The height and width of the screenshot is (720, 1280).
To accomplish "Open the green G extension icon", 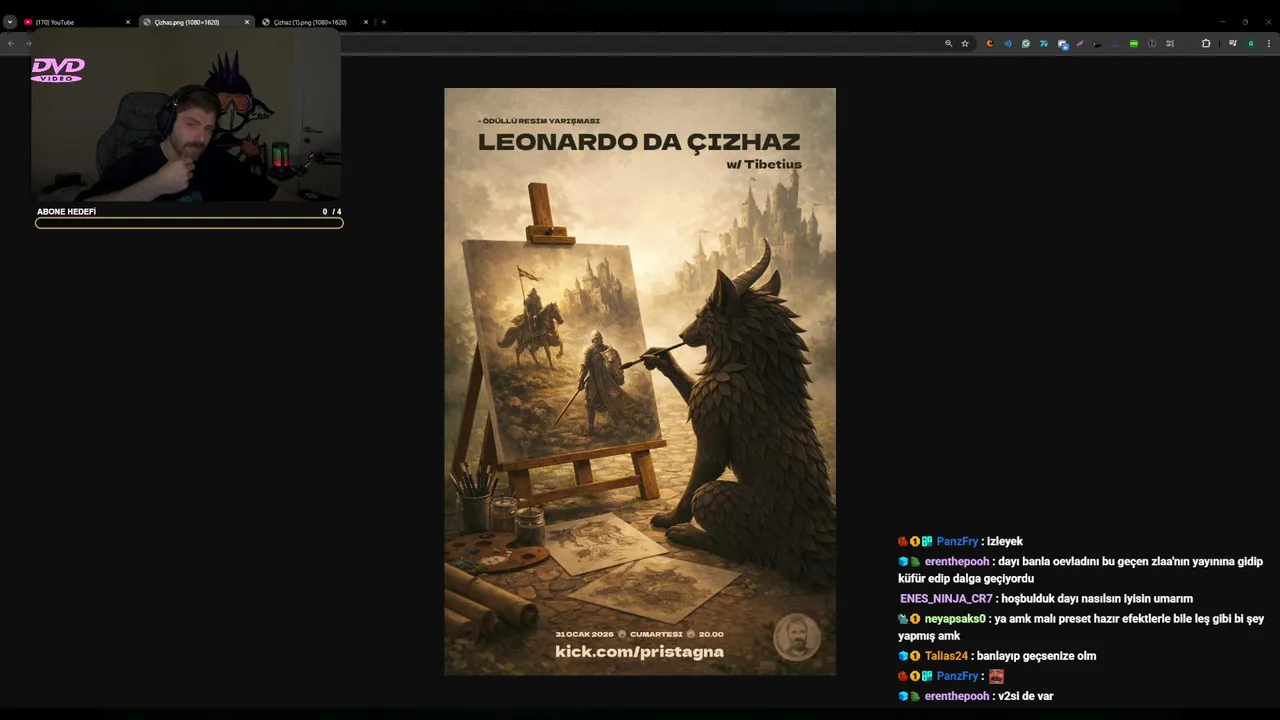I will coord(1026,43).
